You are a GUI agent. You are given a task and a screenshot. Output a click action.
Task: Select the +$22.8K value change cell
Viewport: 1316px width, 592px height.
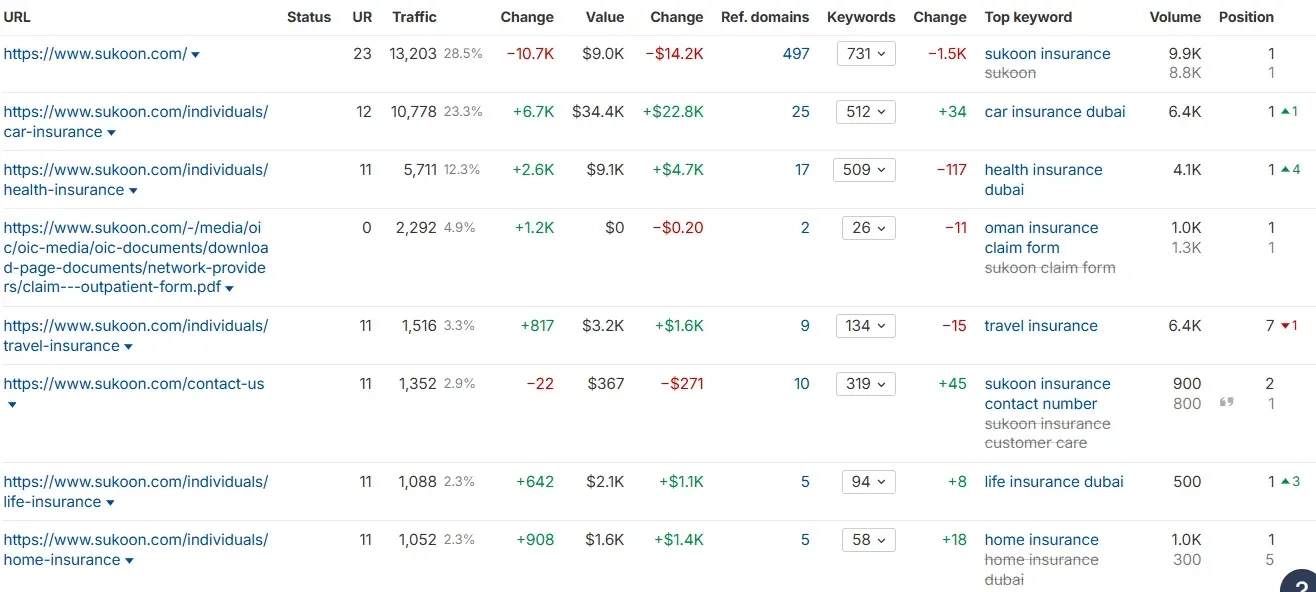(673, 112)
